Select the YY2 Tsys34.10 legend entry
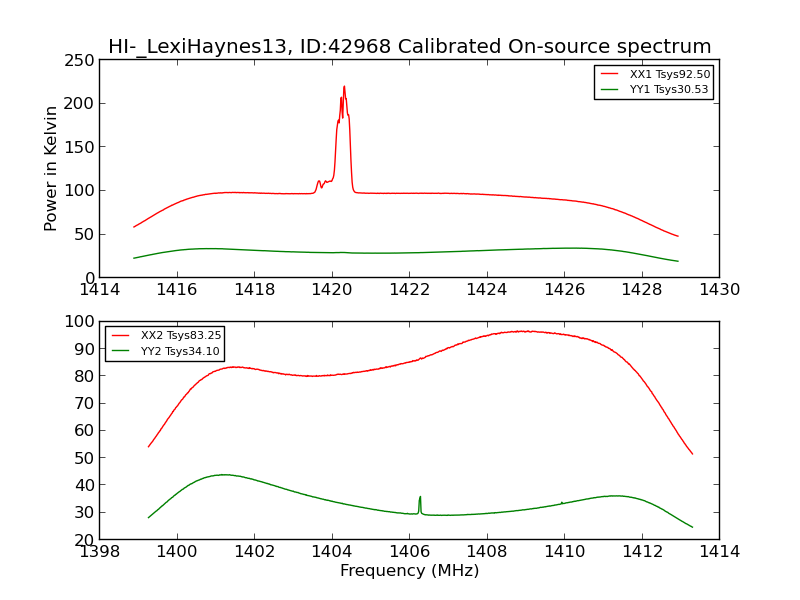The height and width of the screenshot is (600, 800). pyautogui.click(x=181, y=351)
